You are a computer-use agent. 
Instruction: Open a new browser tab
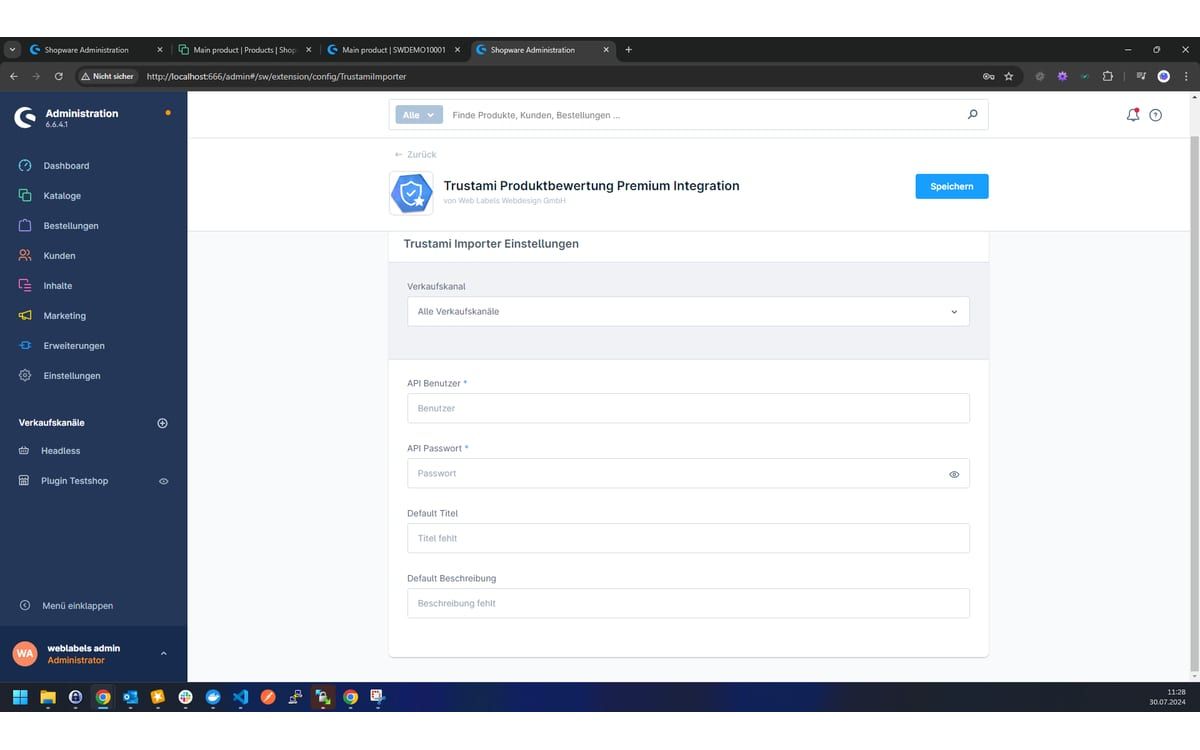(x=628, y=50)
